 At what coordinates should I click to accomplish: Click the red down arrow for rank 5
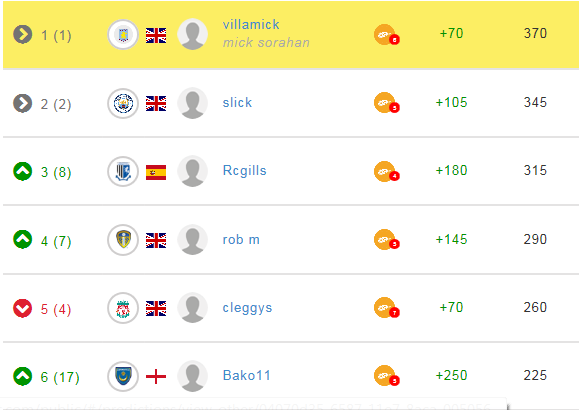23,308
